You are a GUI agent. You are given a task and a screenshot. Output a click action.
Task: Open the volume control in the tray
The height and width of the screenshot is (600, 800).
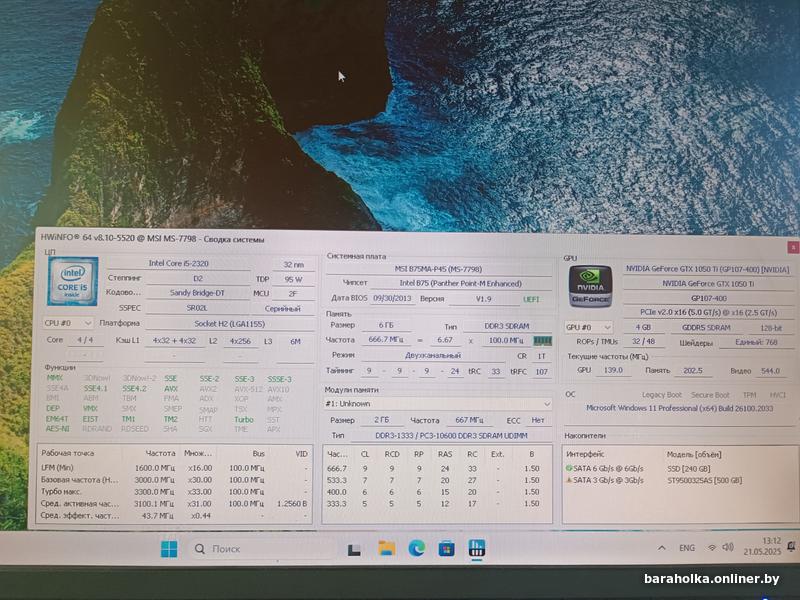[x=728, y=547]
